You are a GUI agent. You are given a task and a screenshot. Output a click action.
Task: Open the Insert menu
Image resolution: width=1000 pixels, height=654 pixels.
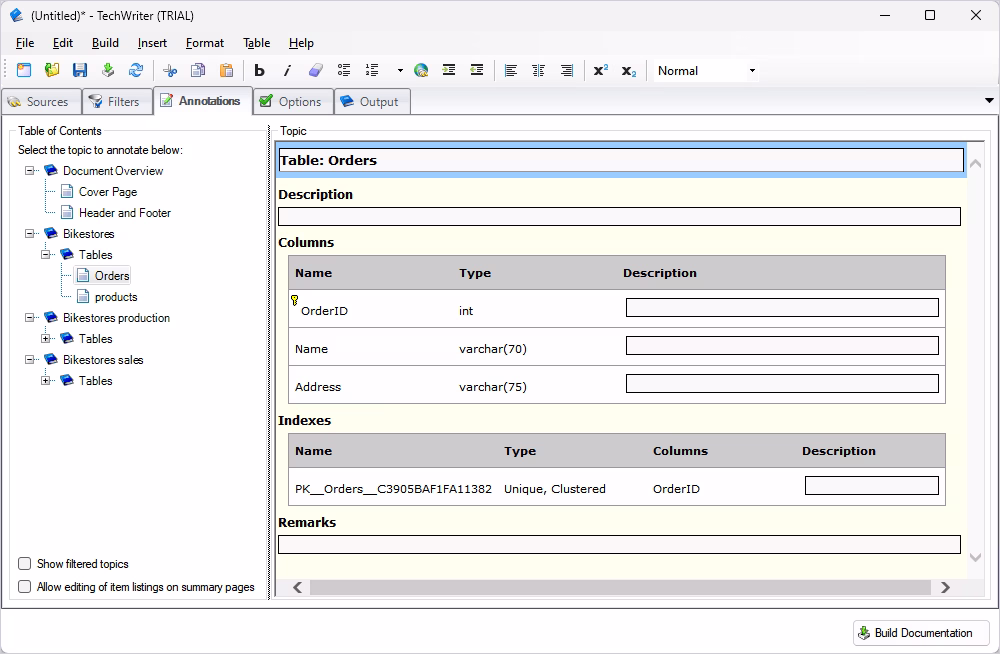click(152, 43)
